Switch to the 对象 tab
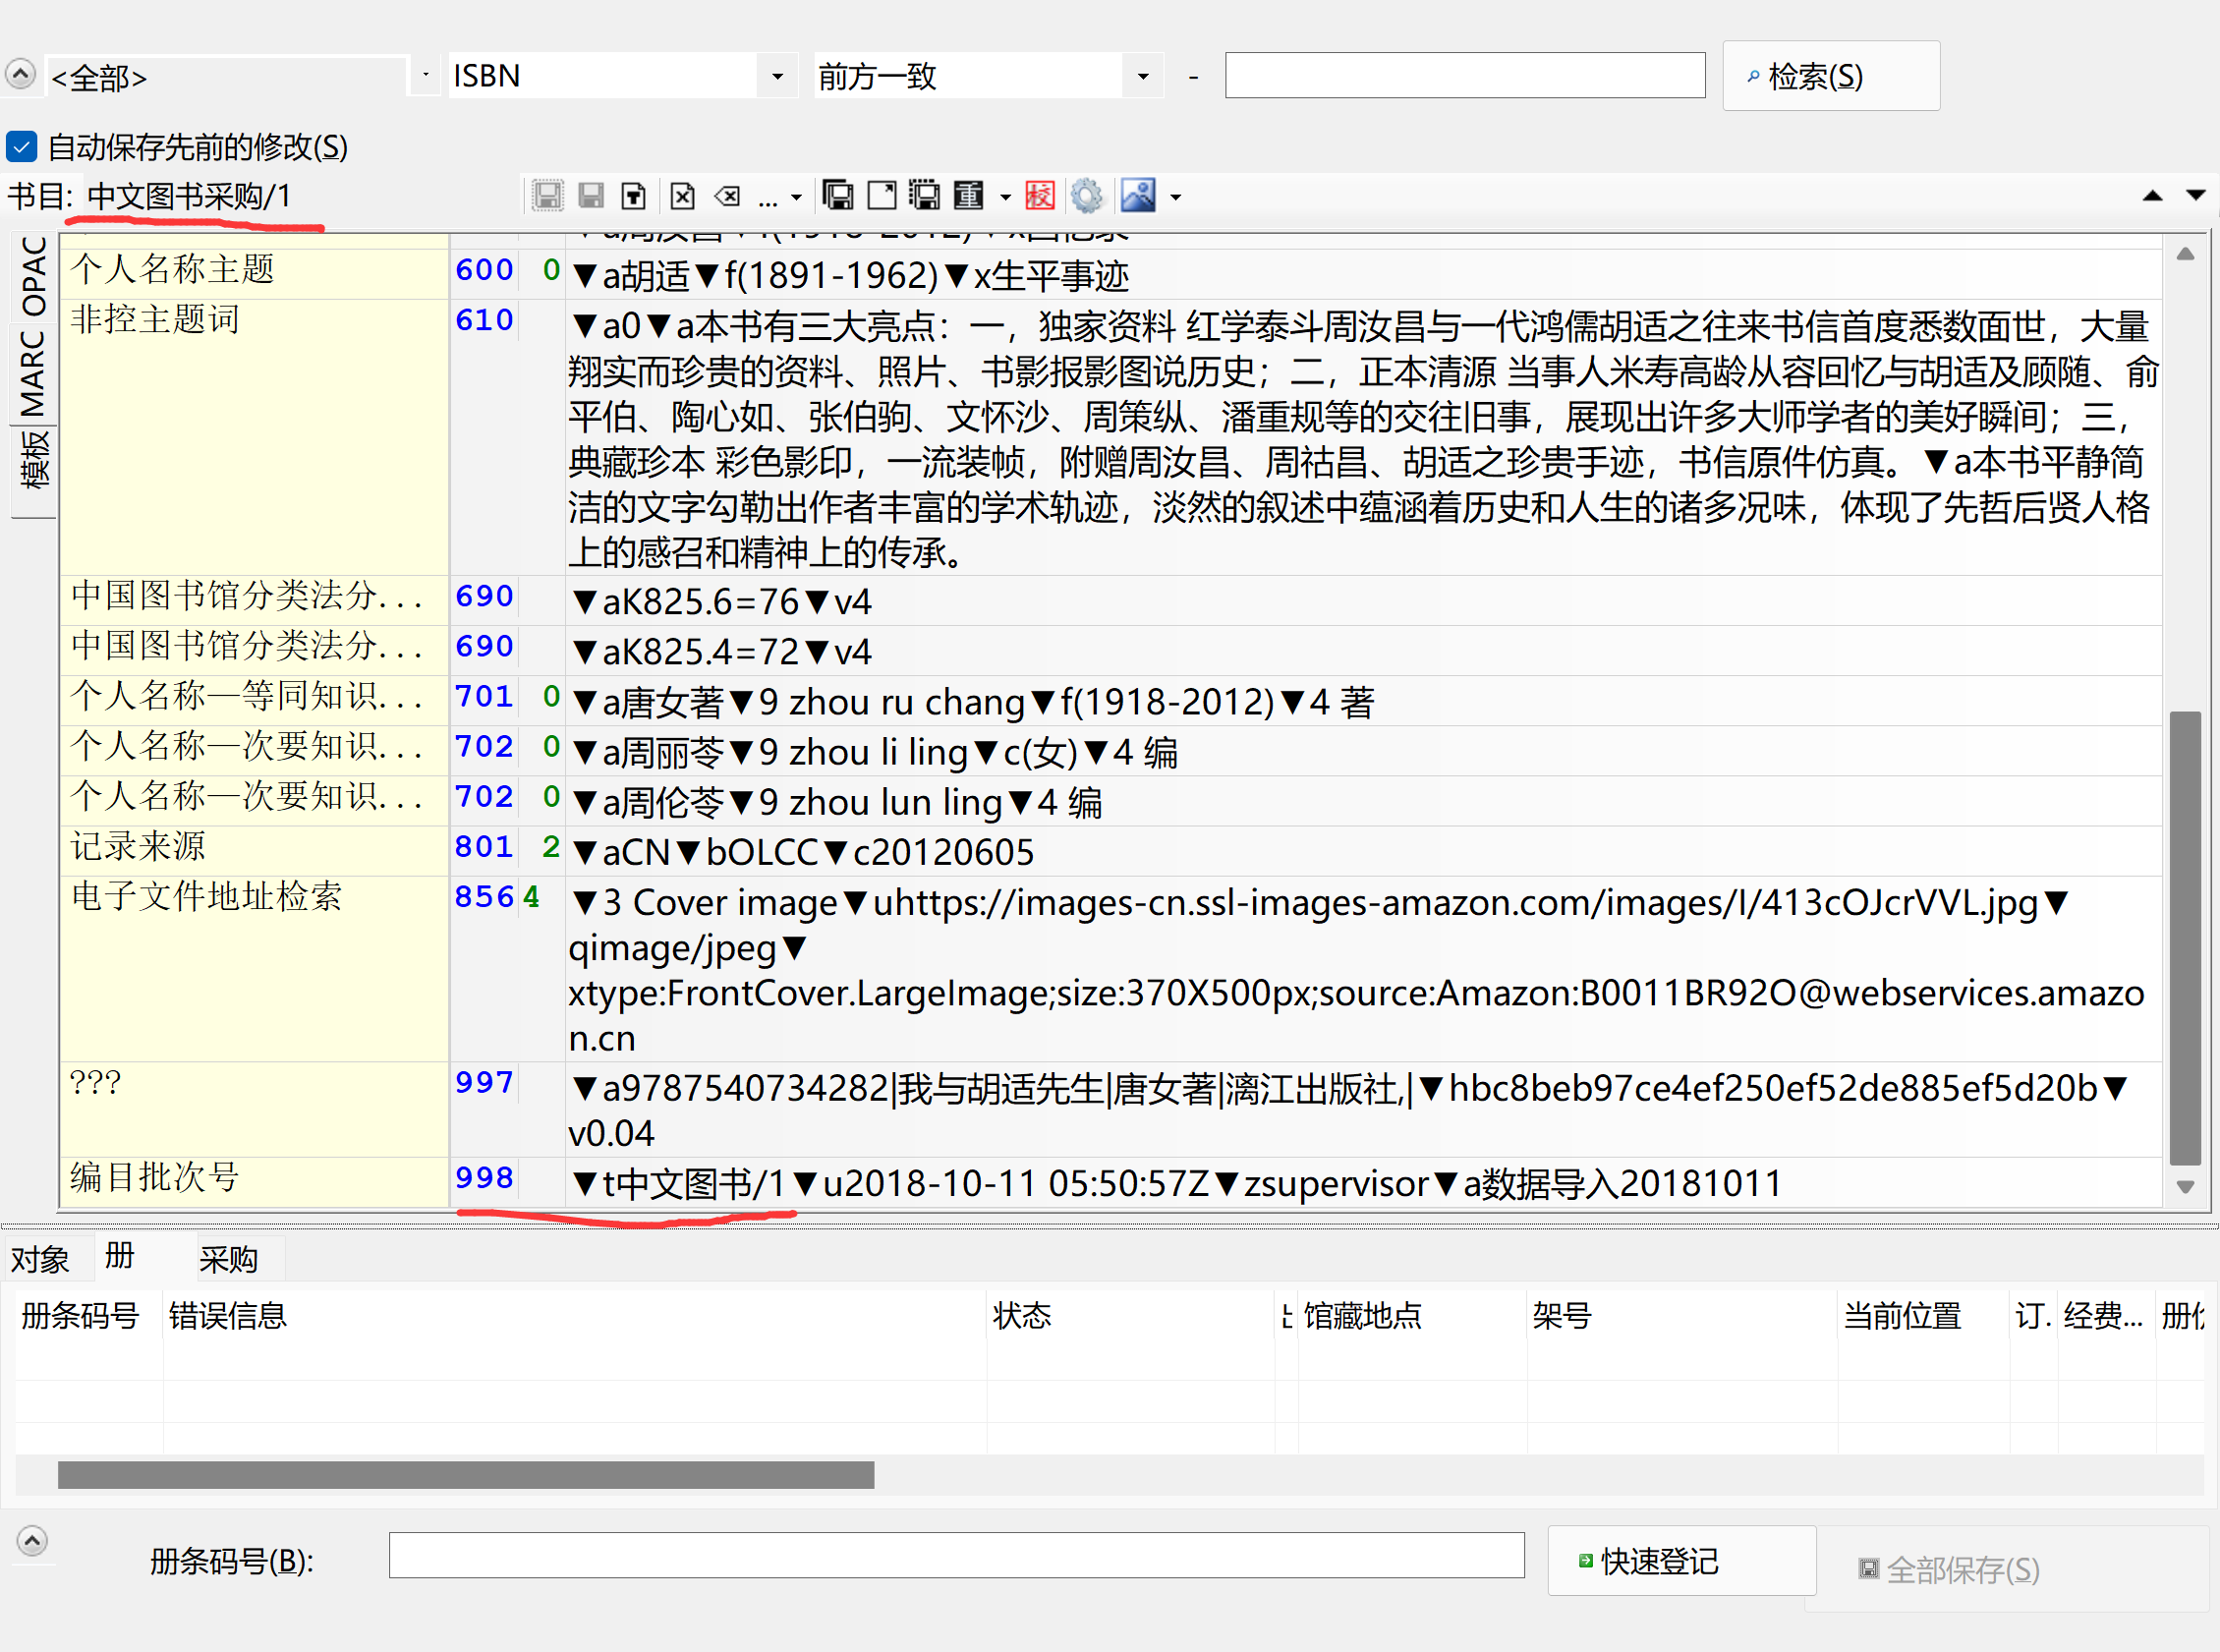 click(x=40, y=1259)
